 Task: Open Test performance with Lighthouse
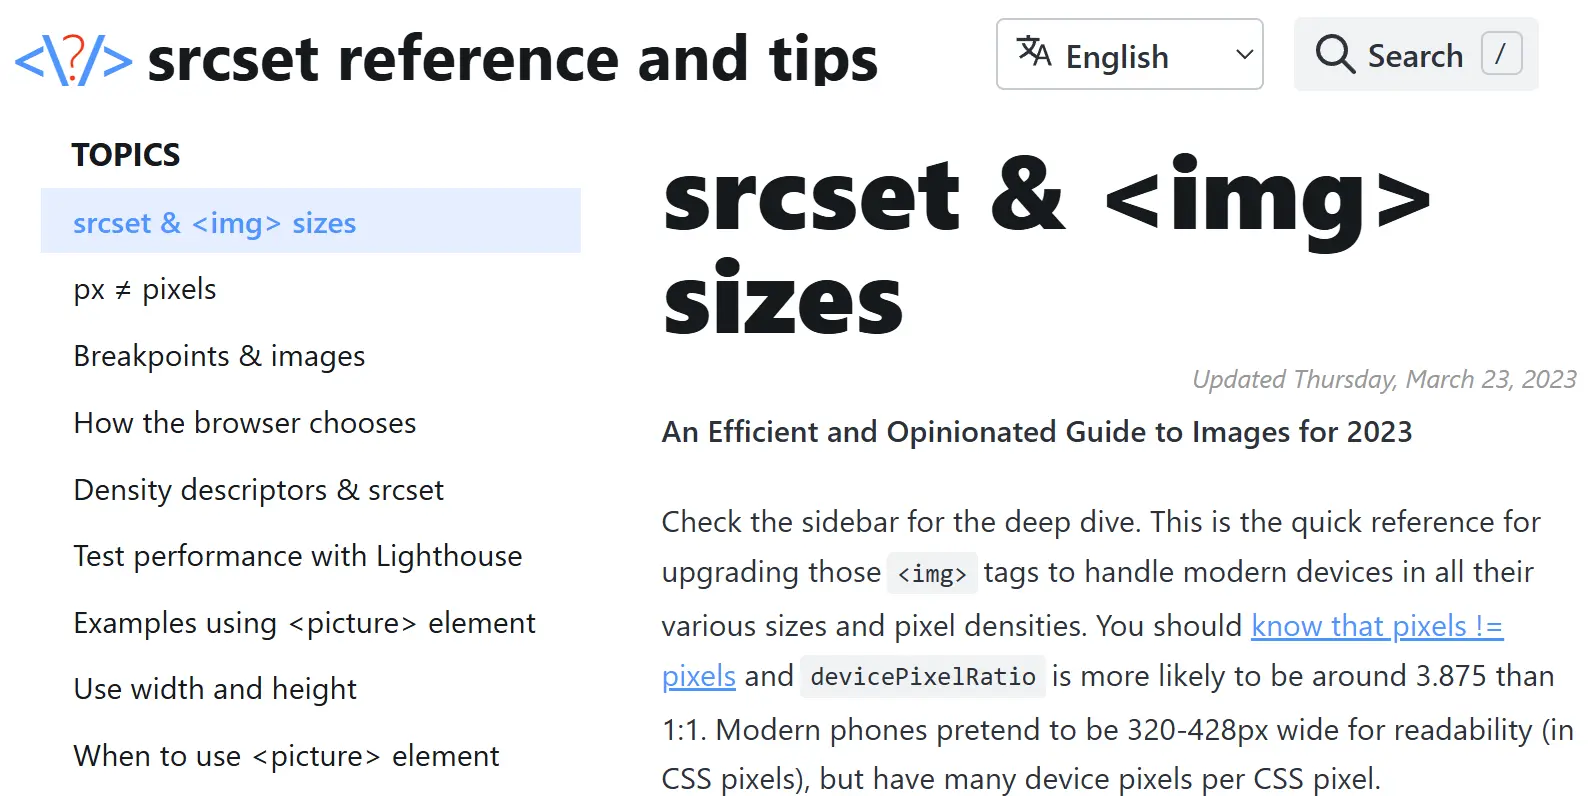pyautogui.click(x=298, y=556)
